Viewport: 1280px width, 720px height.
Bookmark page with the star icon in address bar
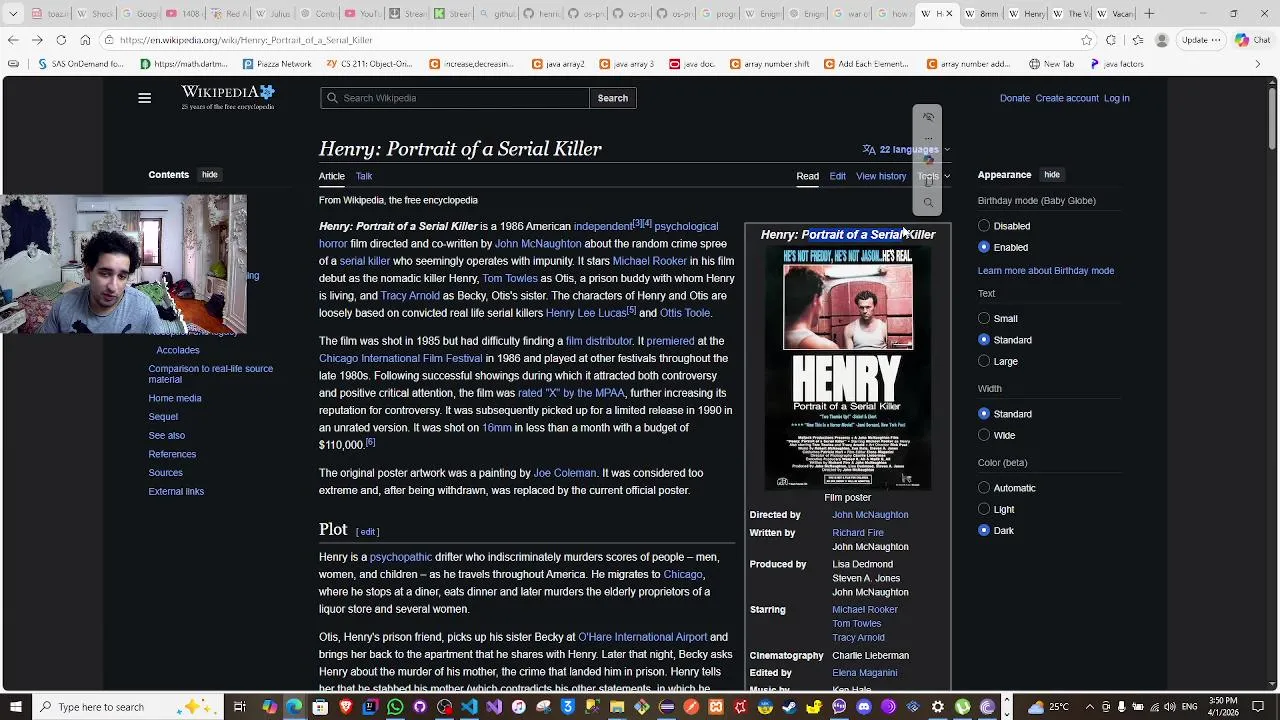click(x=1087, y=40)
